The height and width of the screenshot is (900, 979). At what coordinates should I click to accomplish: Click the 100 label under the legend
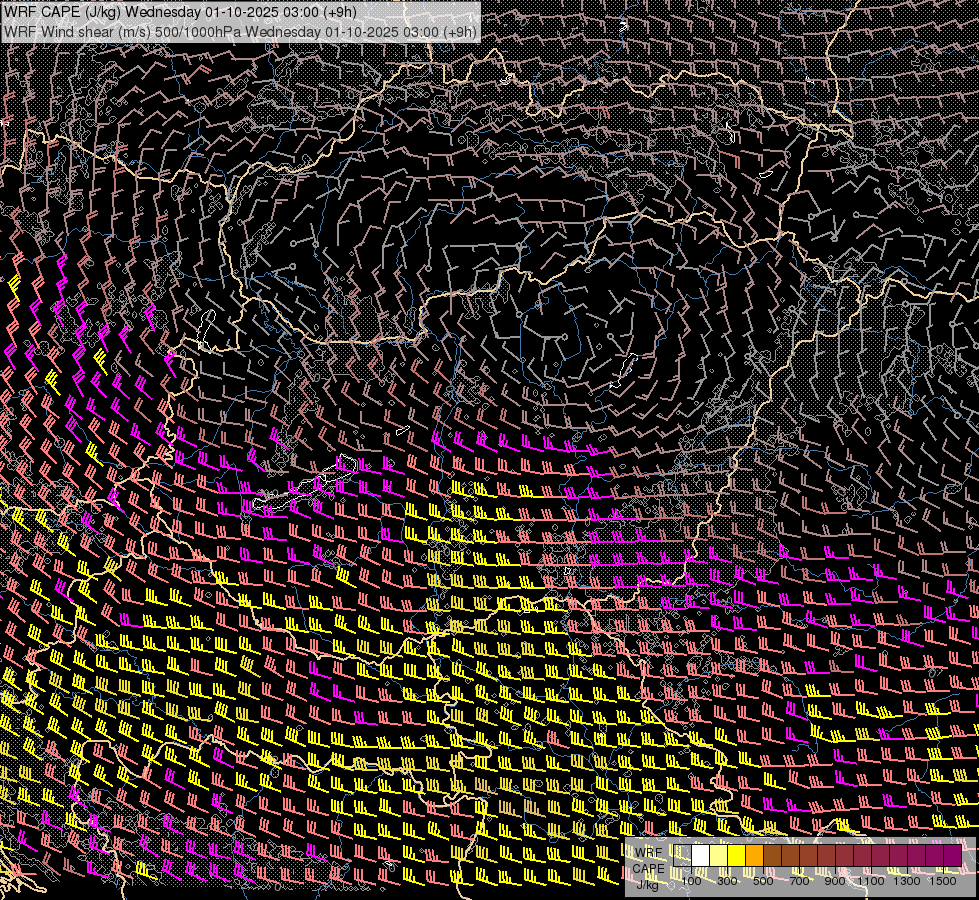(691, 881)
